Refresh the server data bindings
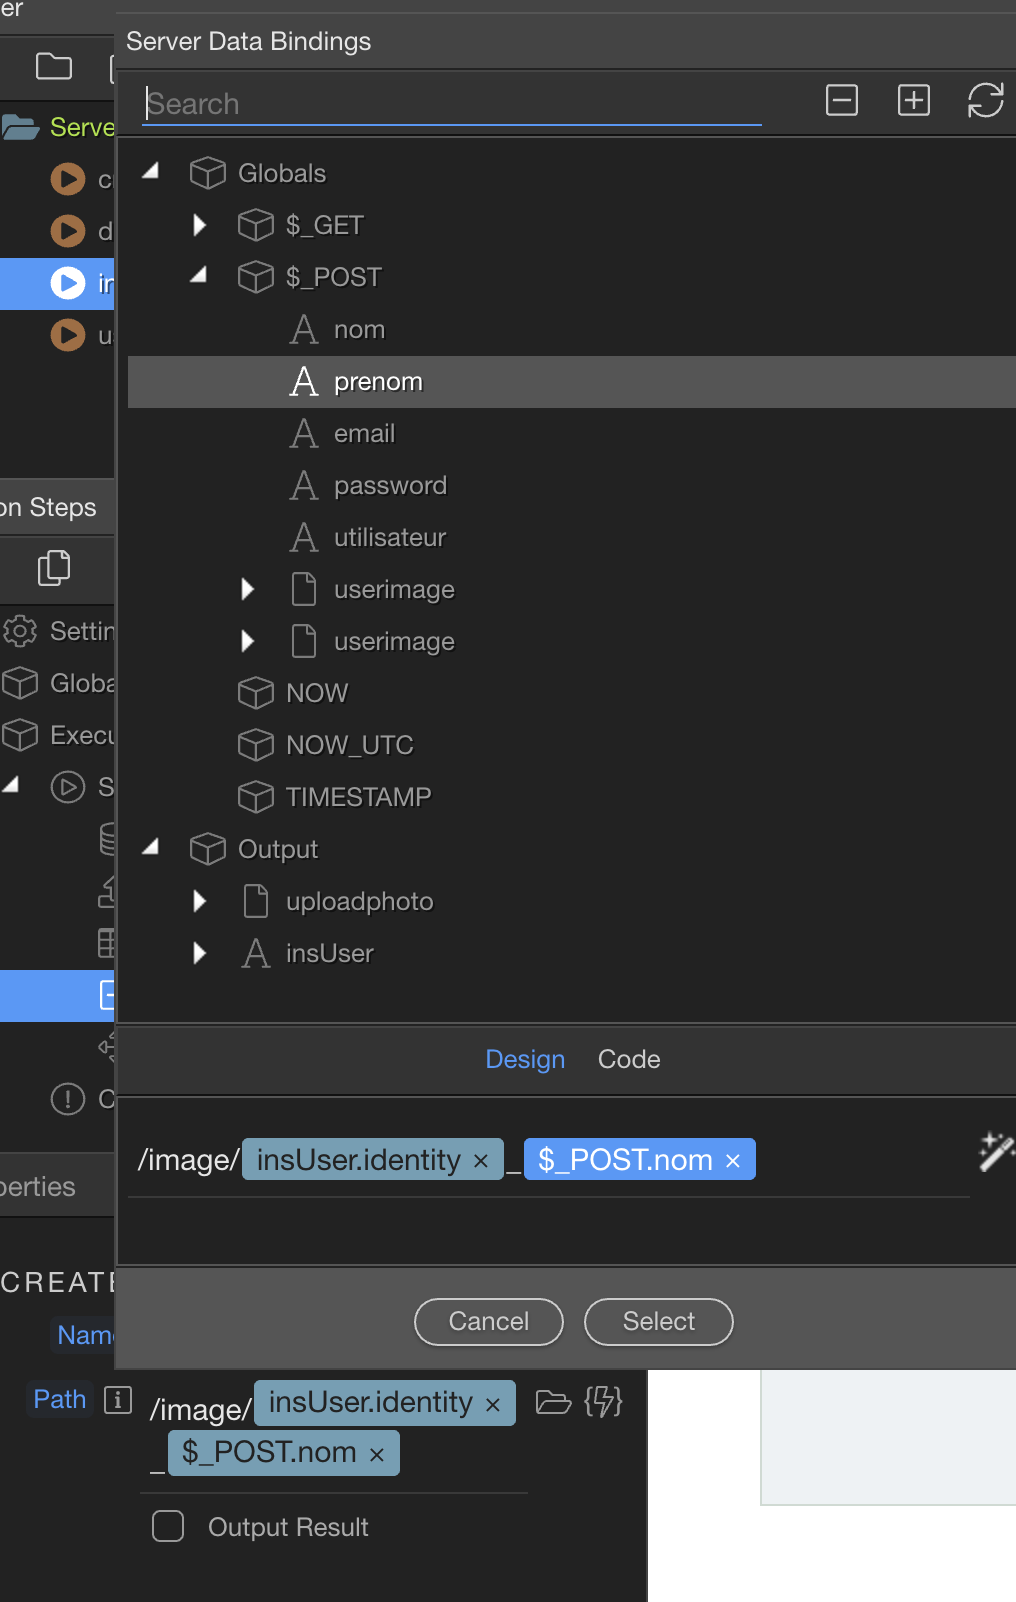The height and width of the screenshot is (1602, 1016). point(985,101)
